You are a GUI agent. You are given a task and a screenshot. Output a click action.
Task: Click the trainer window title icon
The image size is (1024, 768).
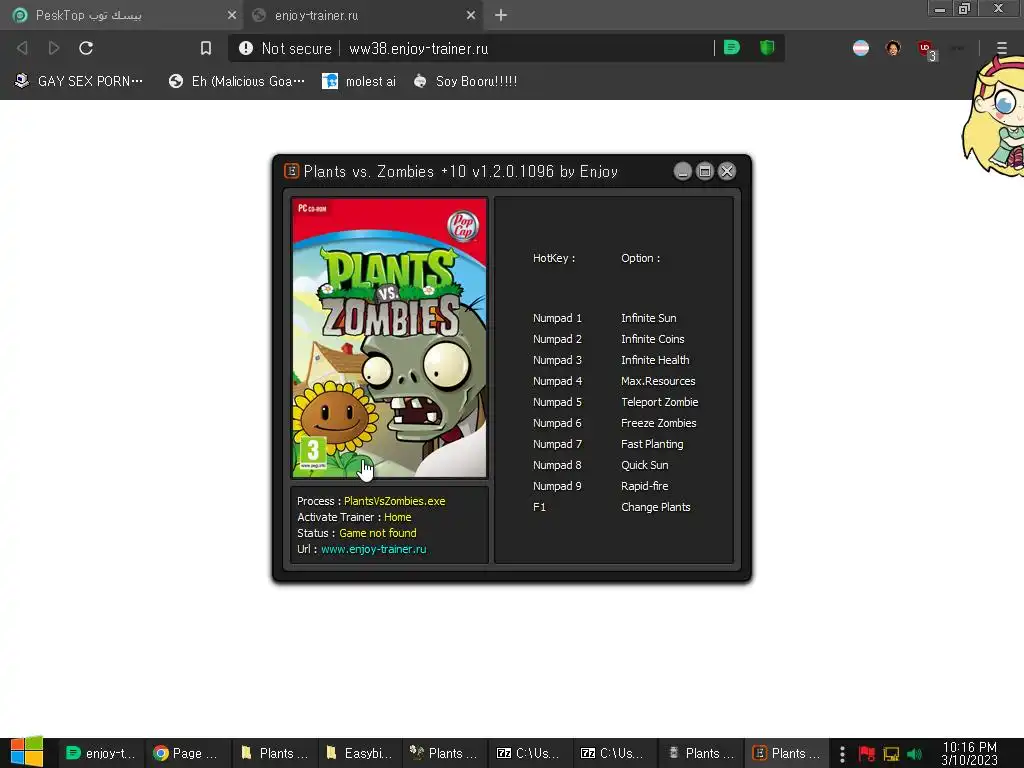(x=291, y=171)
